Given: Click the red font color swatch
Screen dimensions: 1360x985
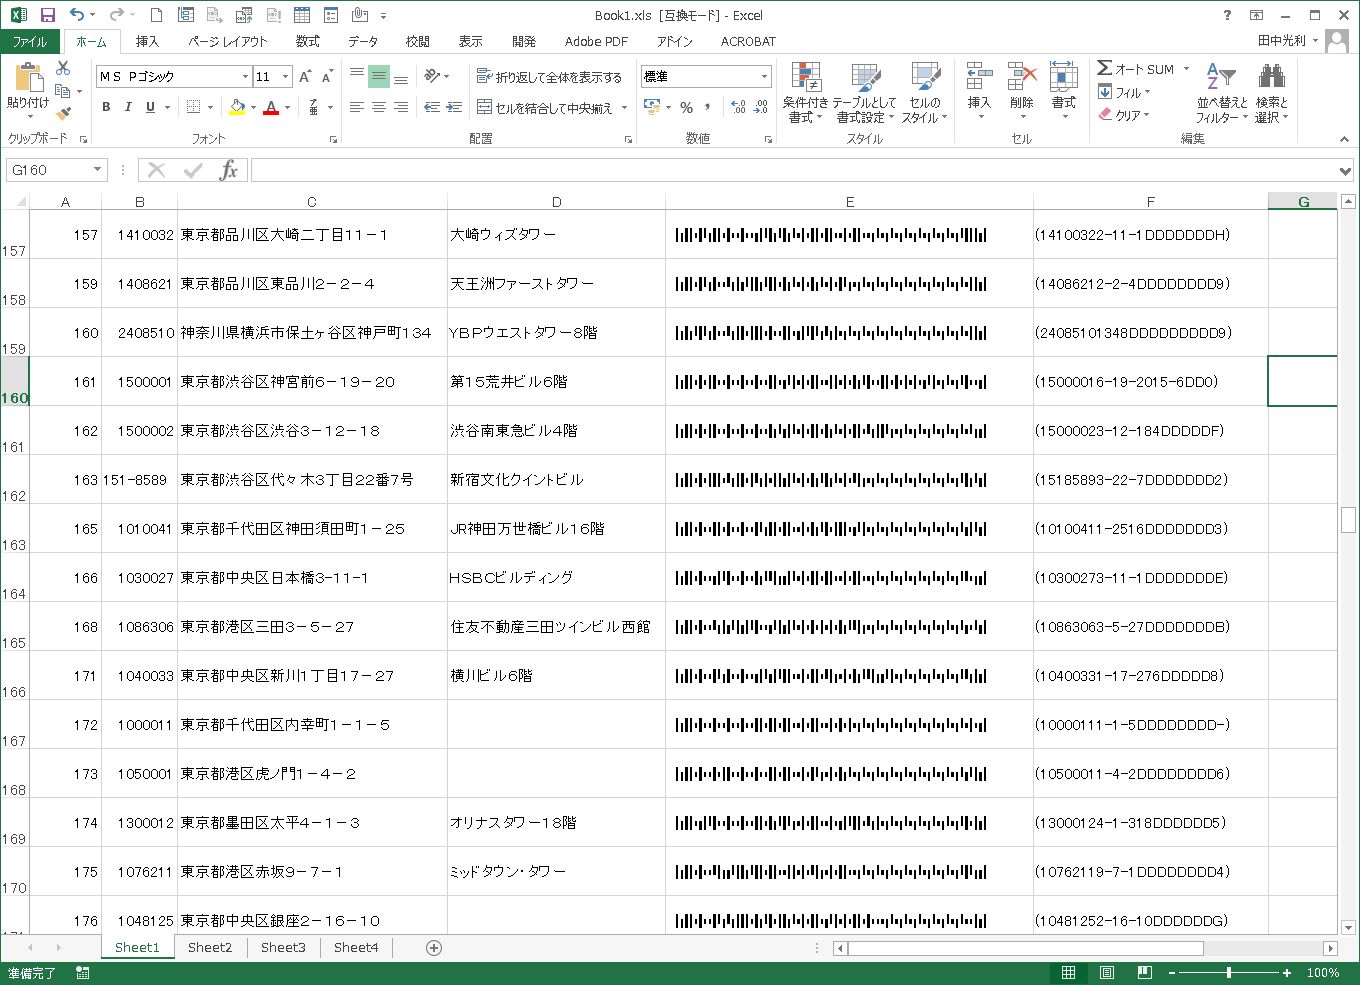Looking at the screenshot, I should click(x=271, y=107).
